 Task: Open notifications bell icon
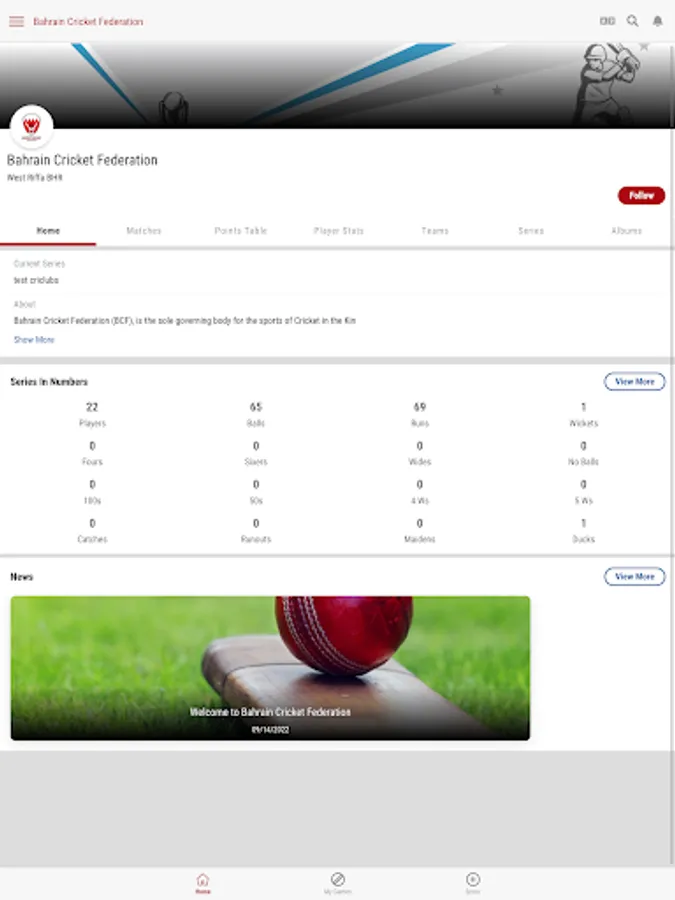point(658,21)
